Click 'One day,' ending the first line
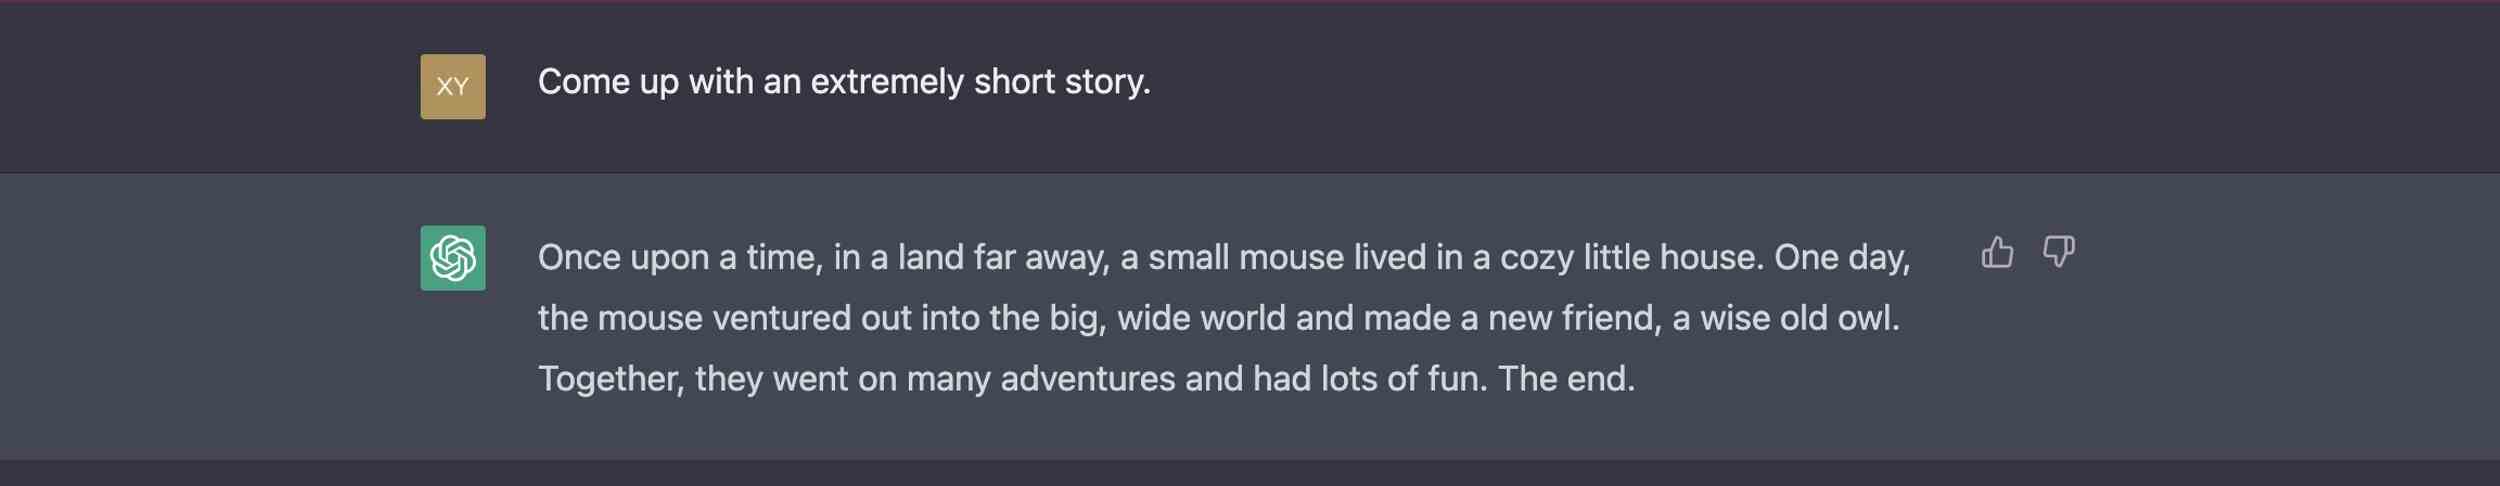The height and width of the screenshot is (486, 2500). (x=1842, y=258)
